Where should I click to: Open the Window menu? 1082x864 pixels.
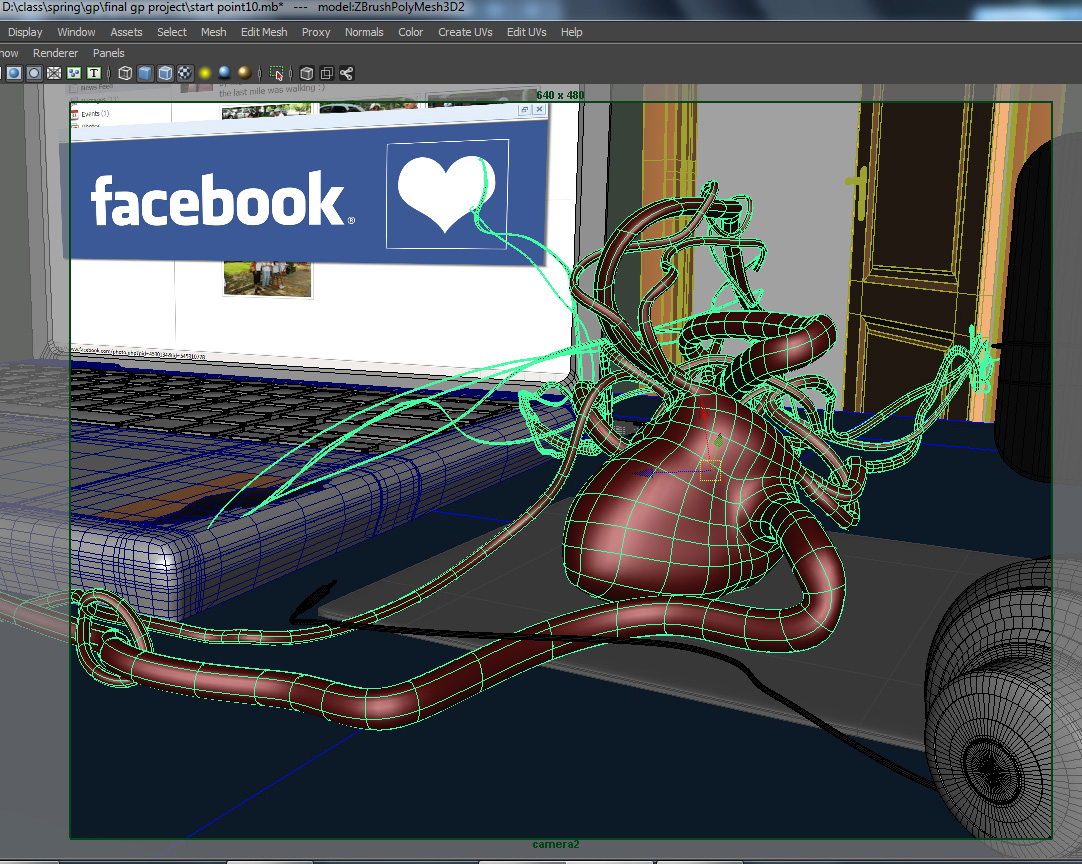pos(77,32)
